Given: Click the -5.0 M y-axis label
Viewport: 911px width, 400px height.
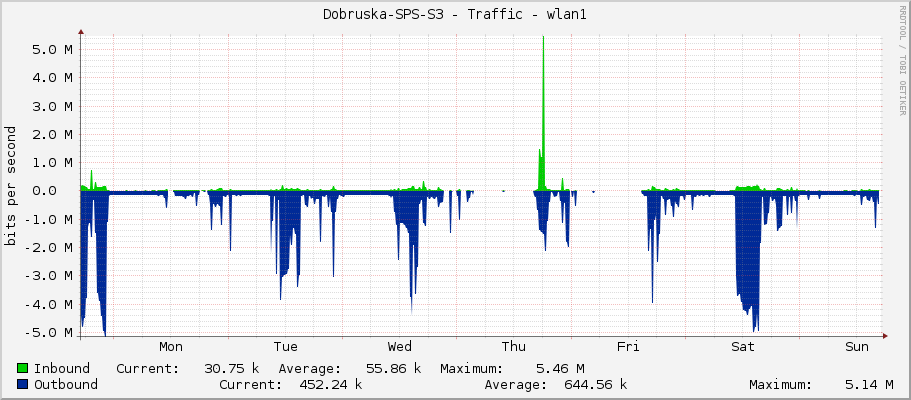Looking at the screenshot, I should pyautogui.click(x=51, y=333).
